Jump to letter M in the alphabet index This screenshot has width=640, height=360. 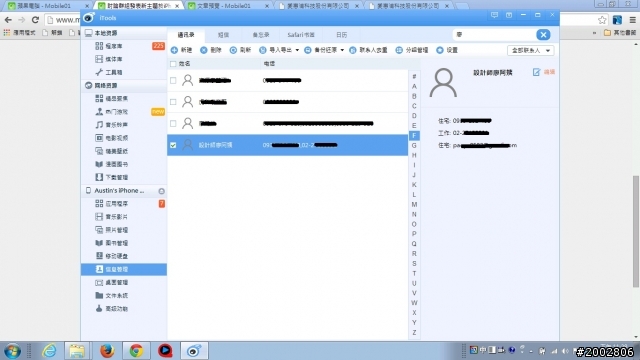click(x=414, y=204)
